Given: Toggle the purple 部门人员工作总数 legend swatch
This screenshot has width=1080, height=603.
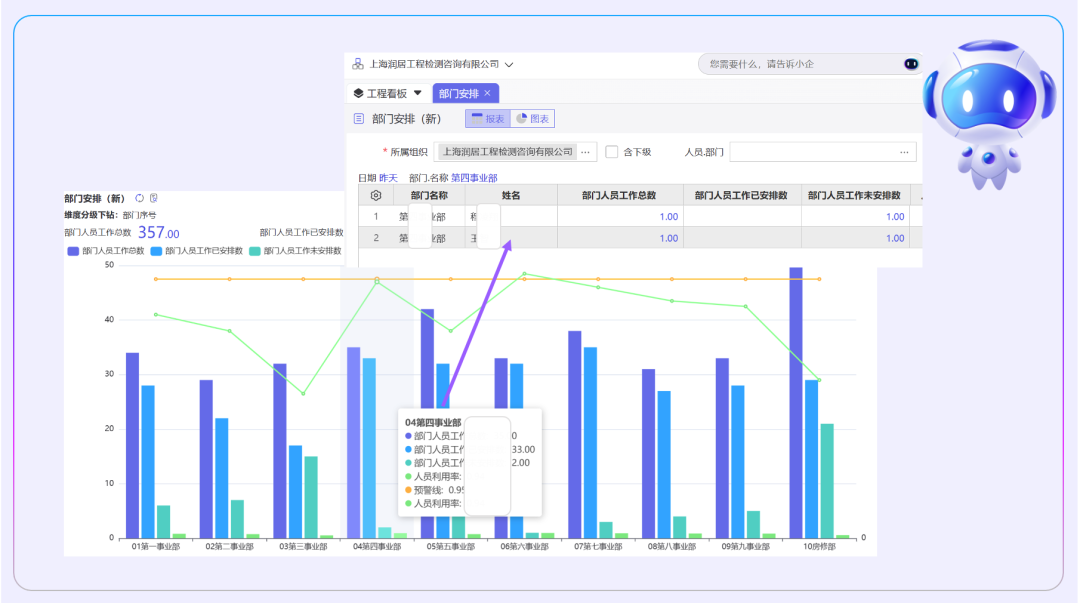Looking at the screenshot, I should click(x=72, y=250).
